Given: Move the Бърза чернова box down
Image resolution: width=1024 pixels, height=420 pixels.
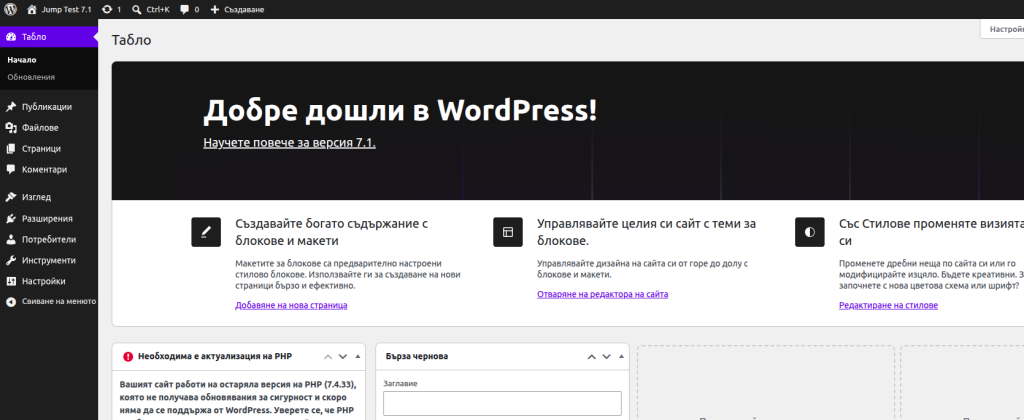Looking at the screenshot, I should point(607,357).
